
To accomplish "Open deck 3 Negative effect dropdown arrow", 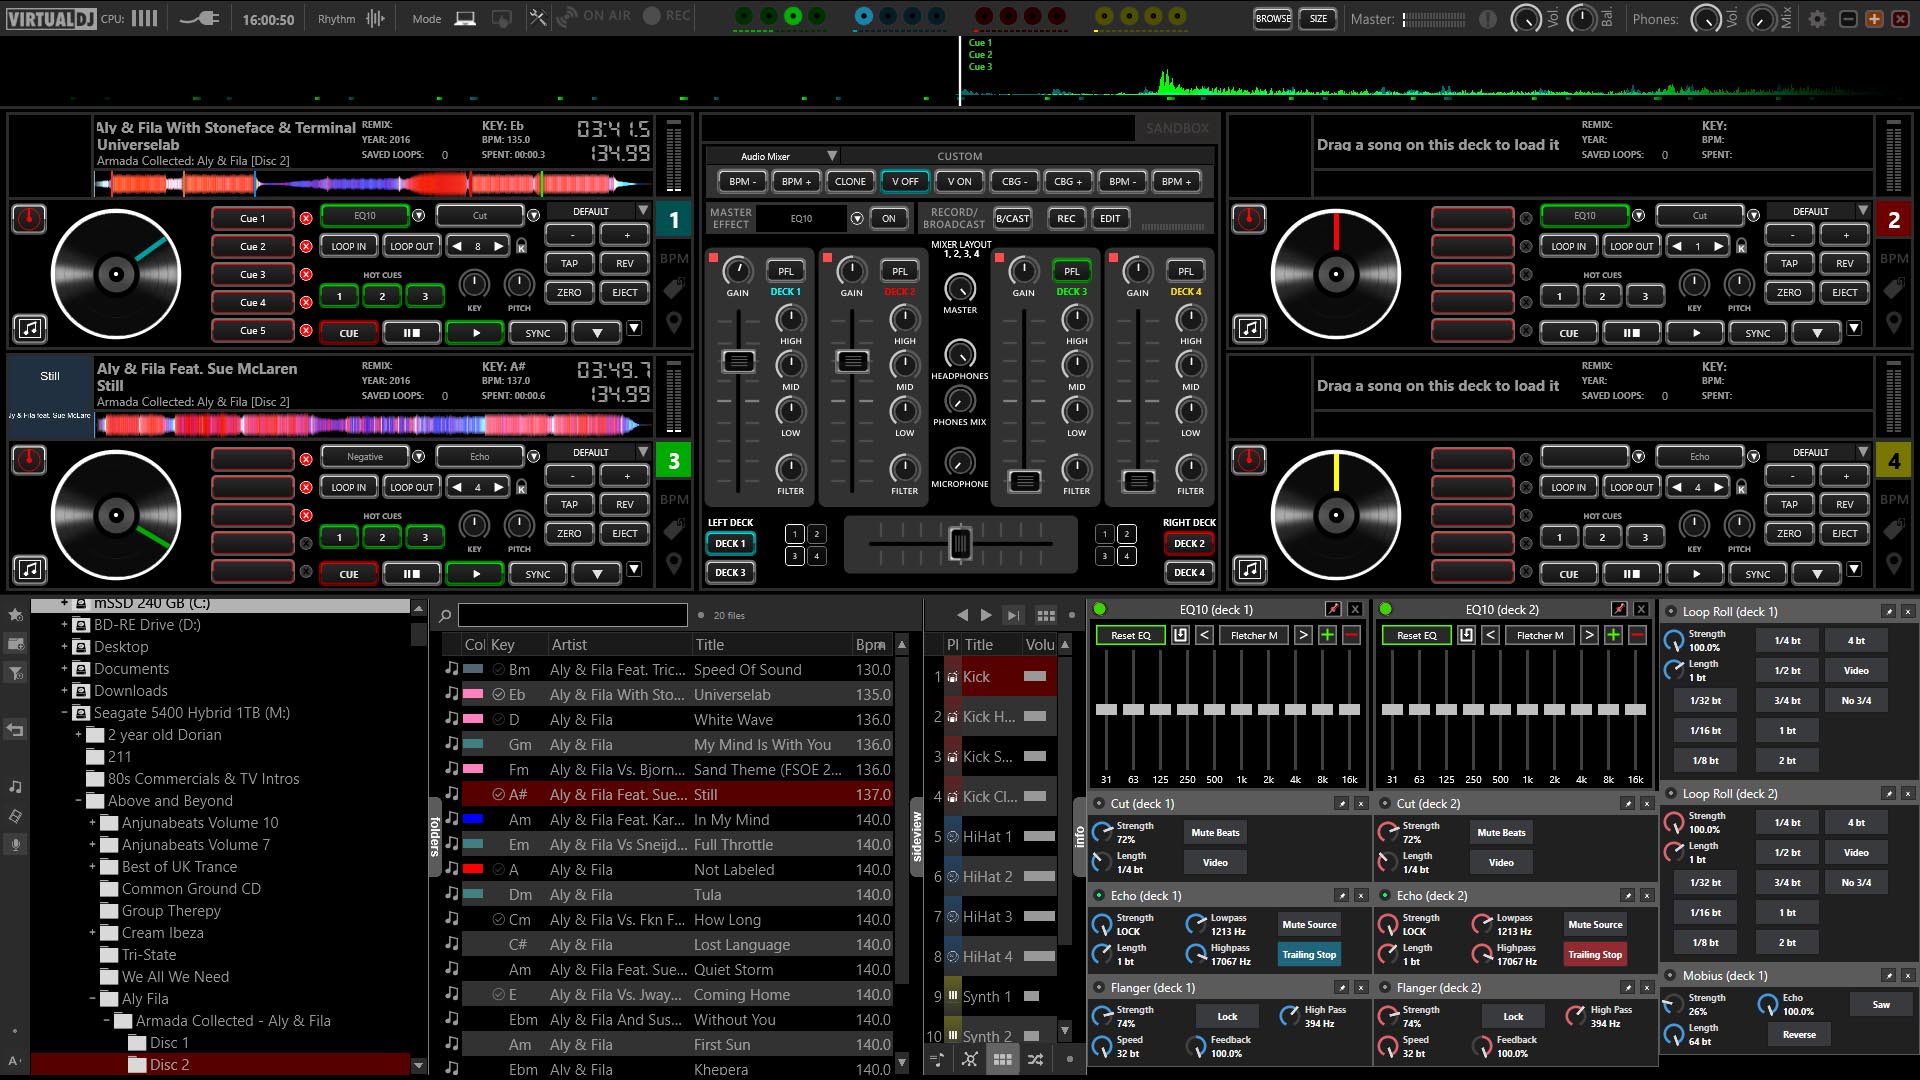I will (x=418, y=456).
